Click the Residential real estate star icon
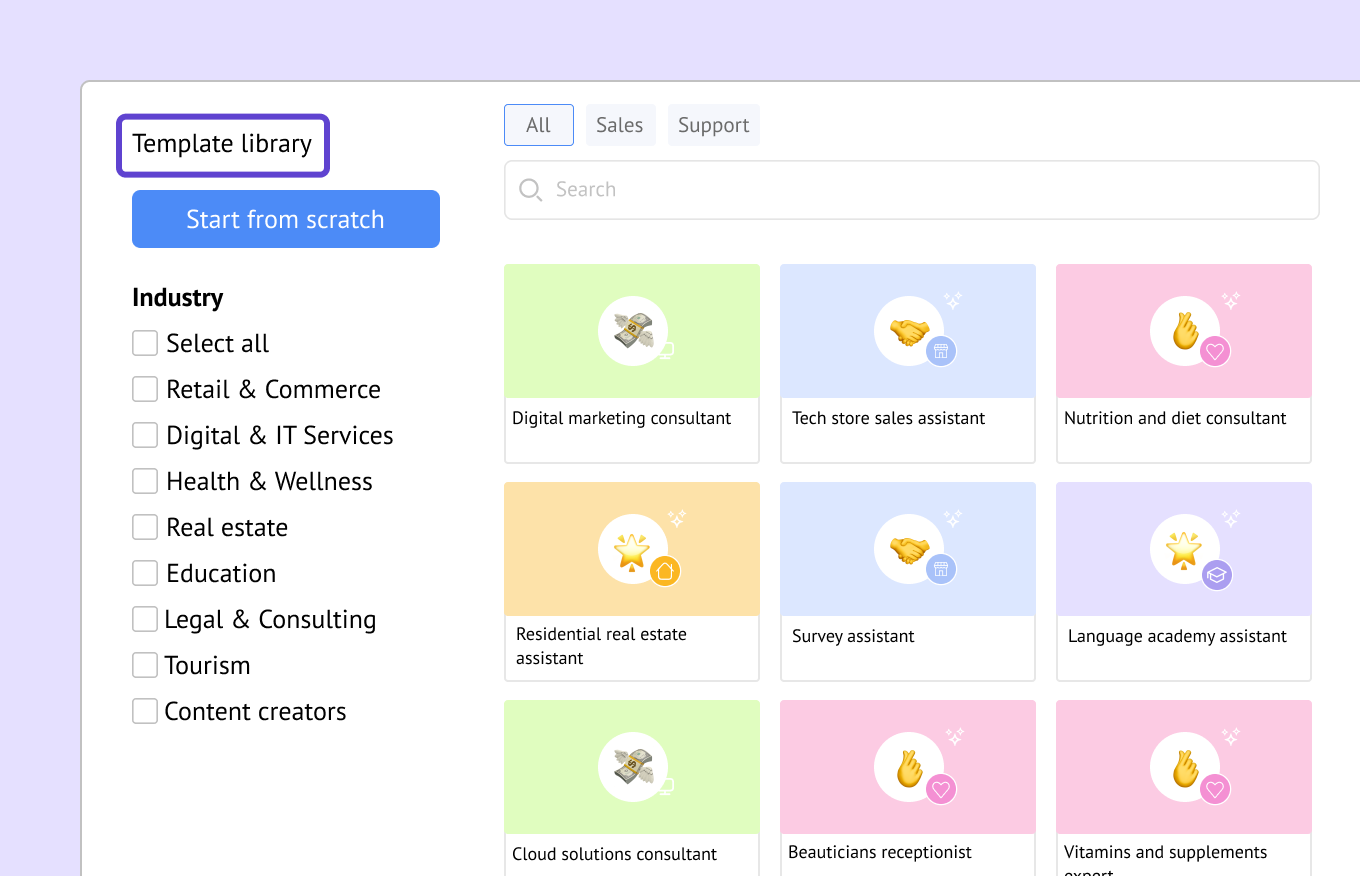 pyautogui.click(x=632, y=549)
